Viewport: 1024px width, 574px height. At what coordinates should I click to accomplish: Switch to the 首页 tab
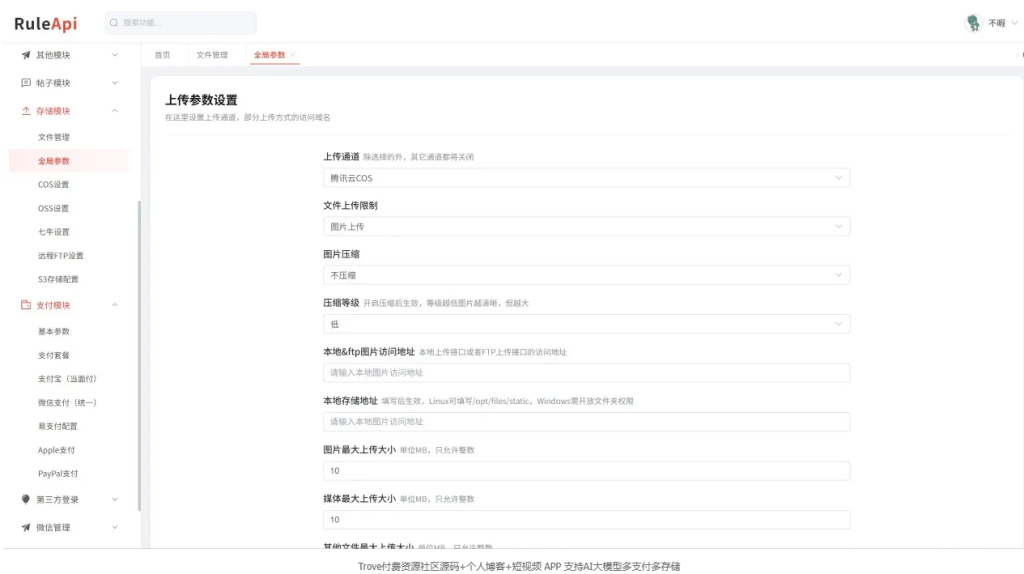click(x=163, y=55)
